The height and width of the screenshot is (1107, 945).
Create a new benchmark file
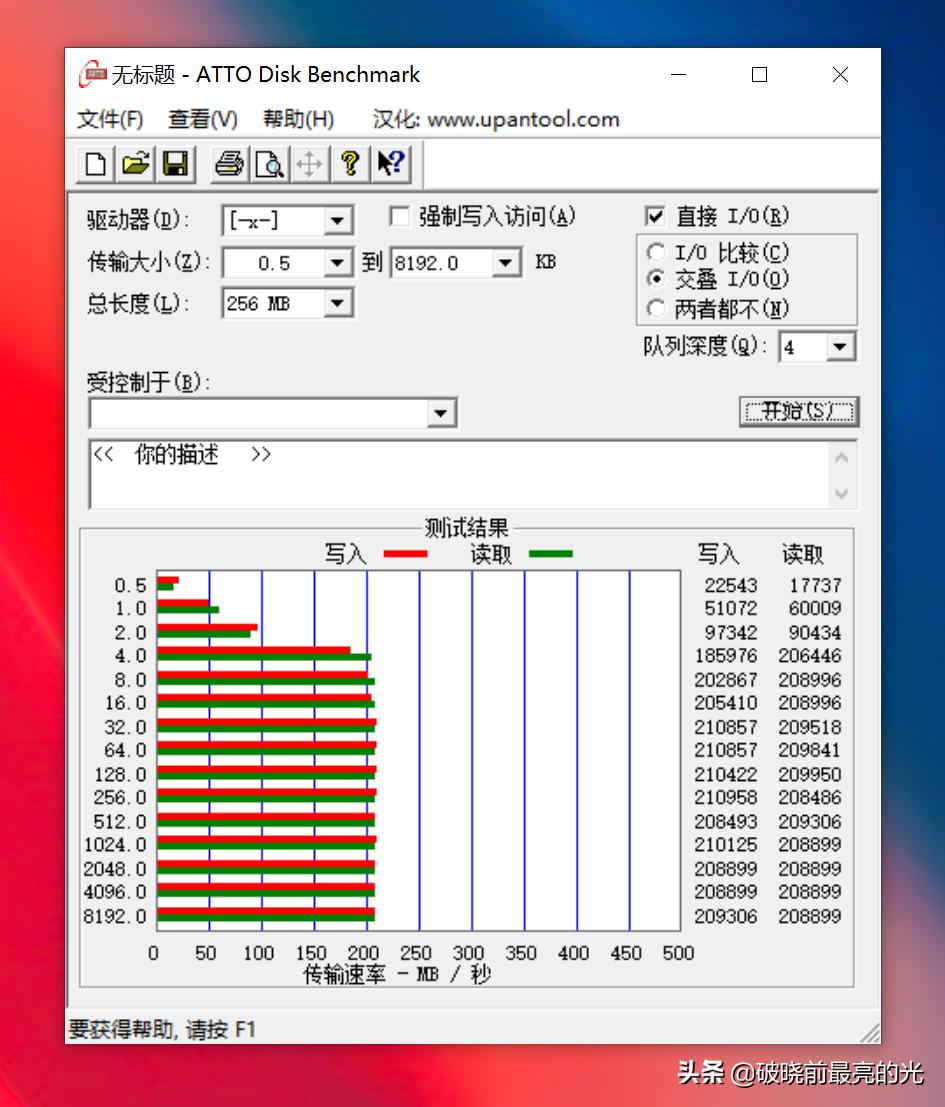pyautogui.click(x=93, y=164)
